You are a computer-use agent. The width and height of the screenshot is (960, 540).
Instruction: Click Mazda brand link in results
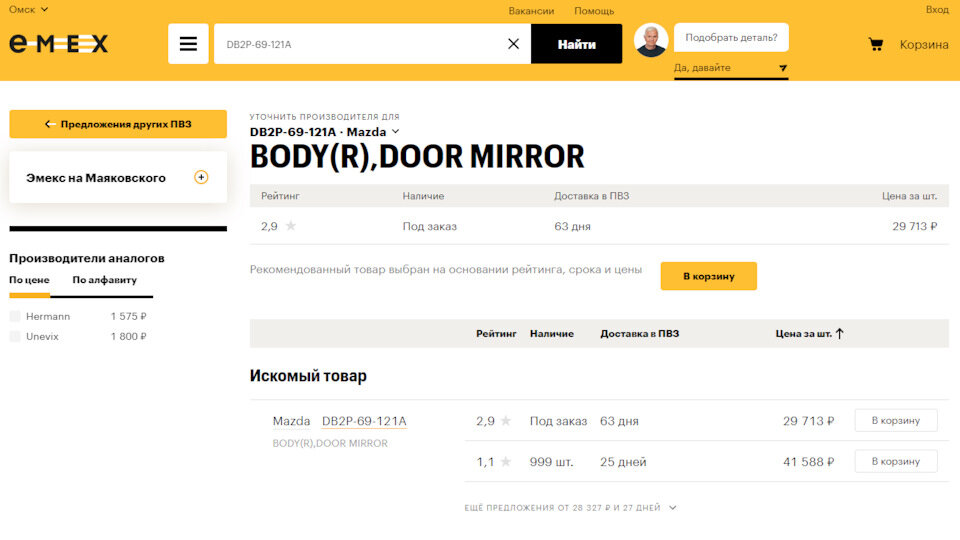(x=291, y=421)
